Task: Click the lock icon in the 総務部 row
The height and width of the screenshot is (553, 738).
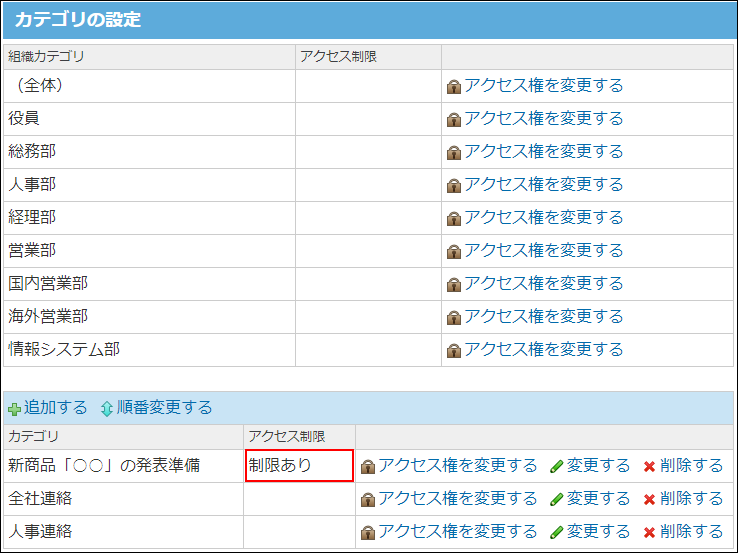Action: (454, 153)
